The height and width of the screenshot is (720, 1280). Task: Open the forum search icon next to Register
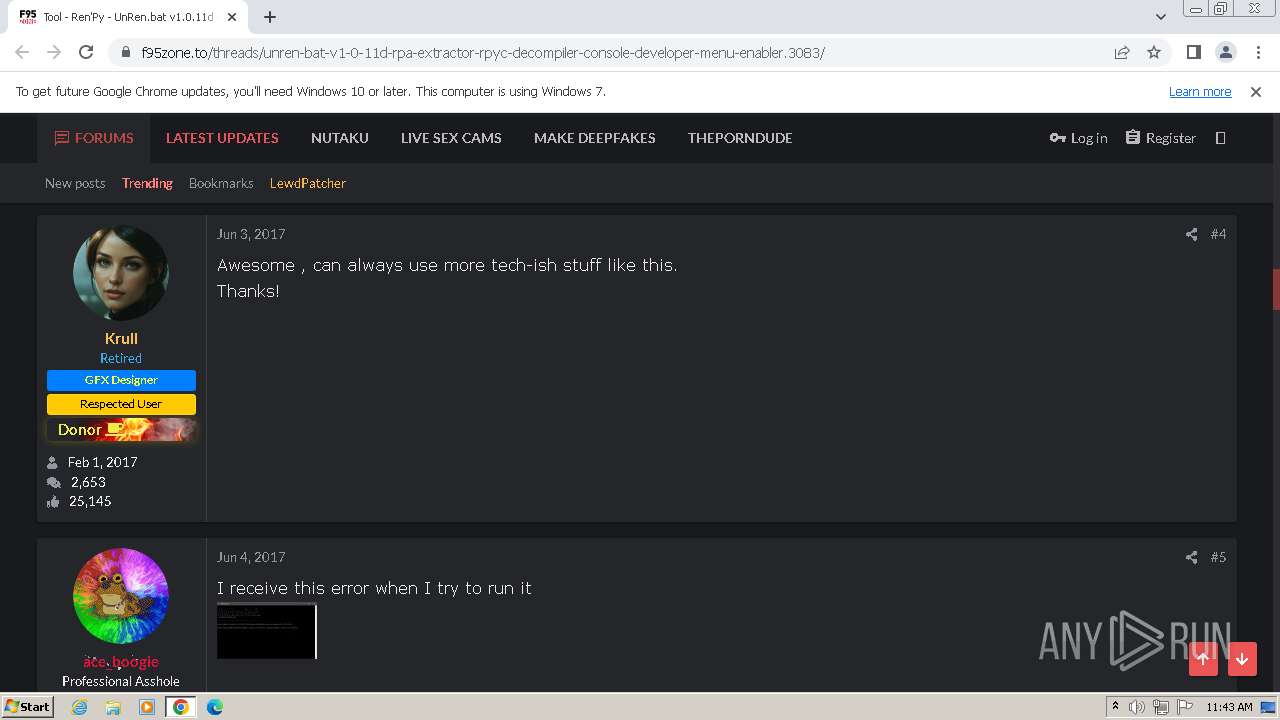1220,138
